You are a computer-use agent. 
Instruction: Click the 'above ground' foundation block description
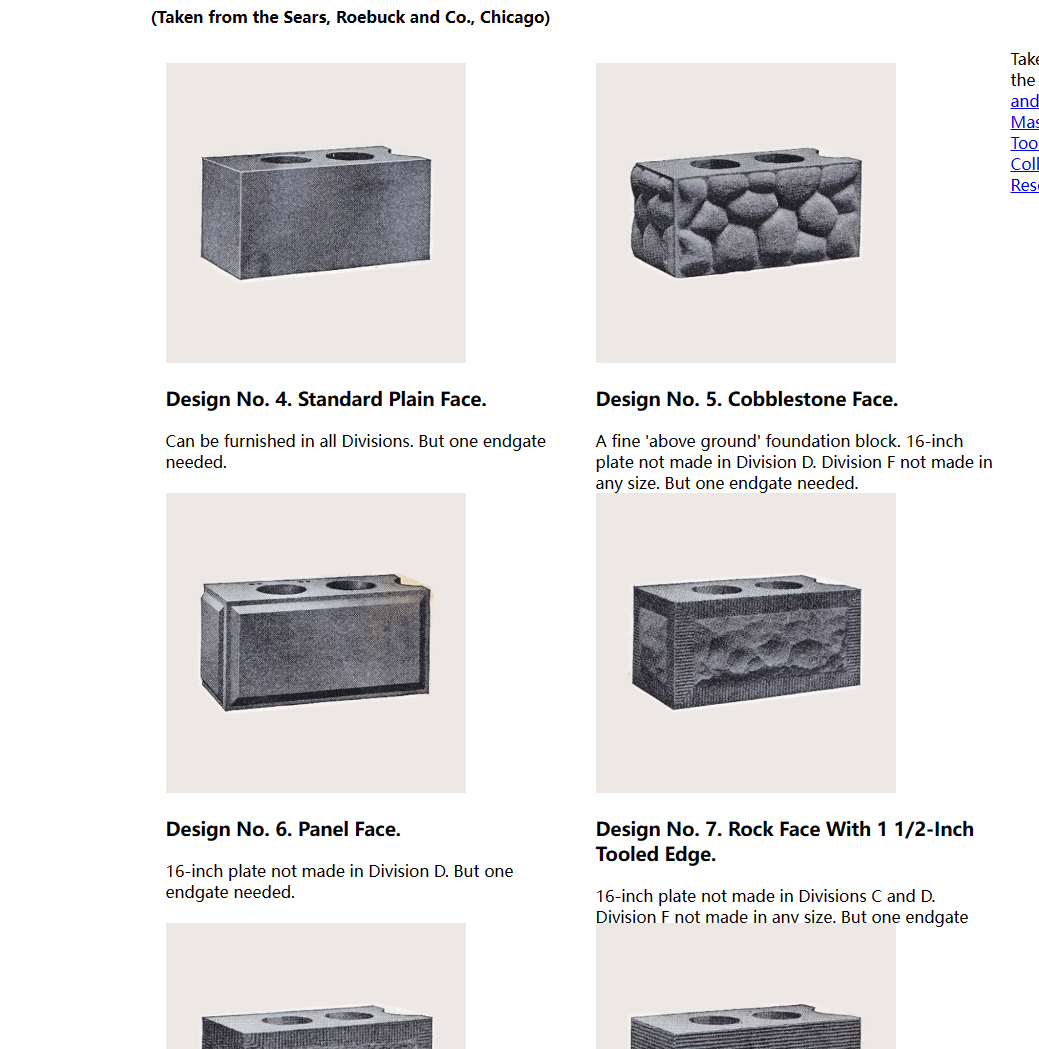tap(794, 462)
